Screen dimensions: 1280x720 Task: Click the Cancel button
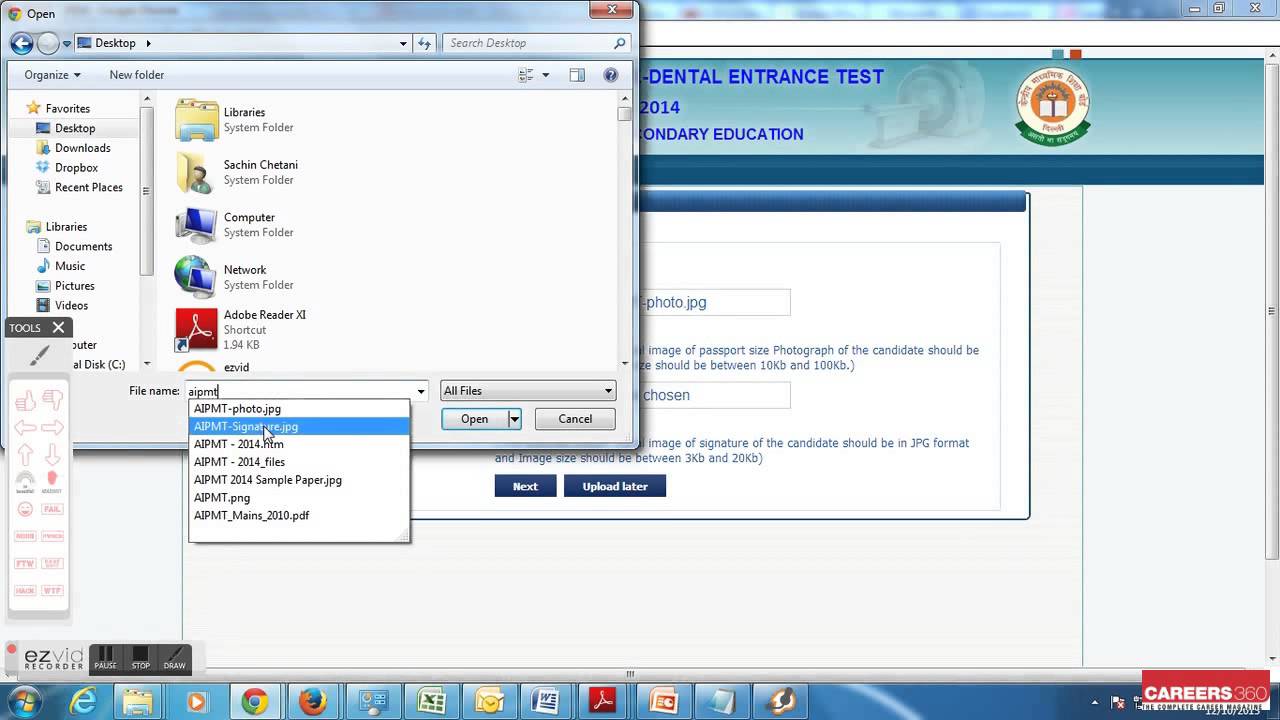pyautogui.click(x=575, y=419)
